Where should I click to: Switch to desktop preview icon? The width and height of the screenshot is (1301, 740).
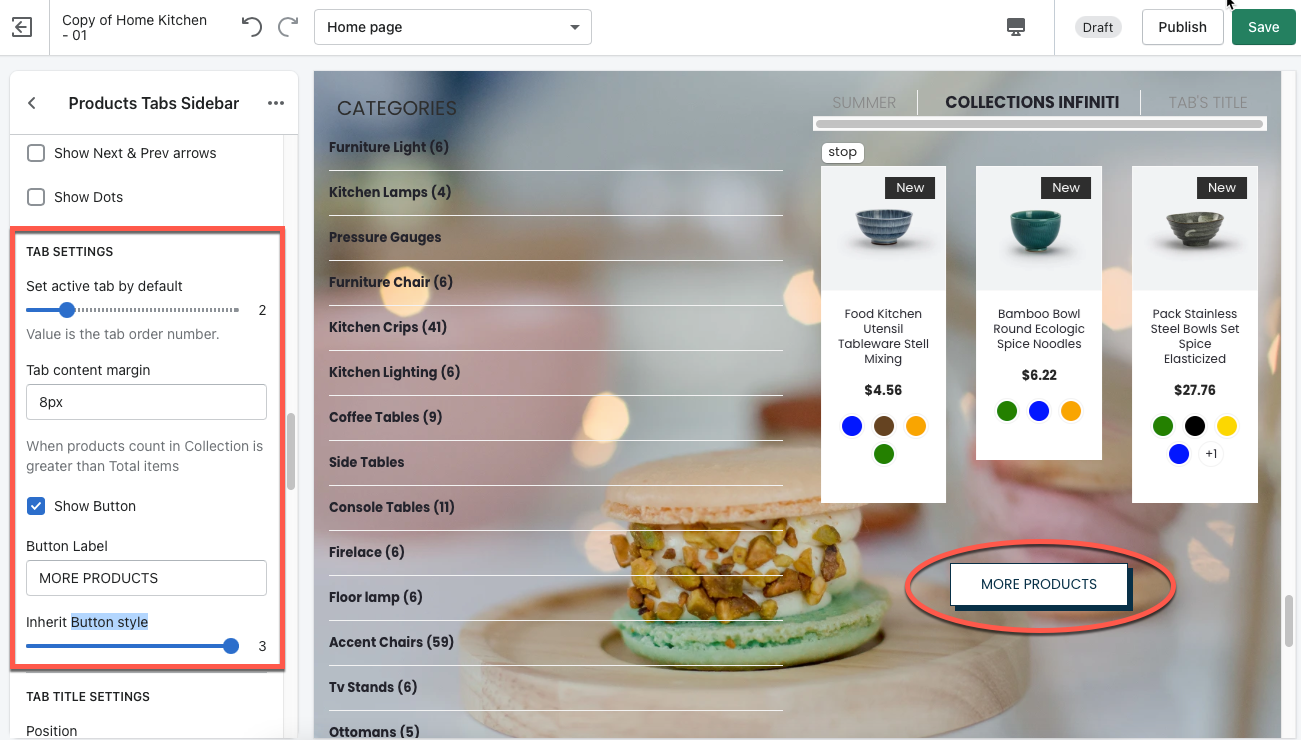click(x=1016, y=27)
